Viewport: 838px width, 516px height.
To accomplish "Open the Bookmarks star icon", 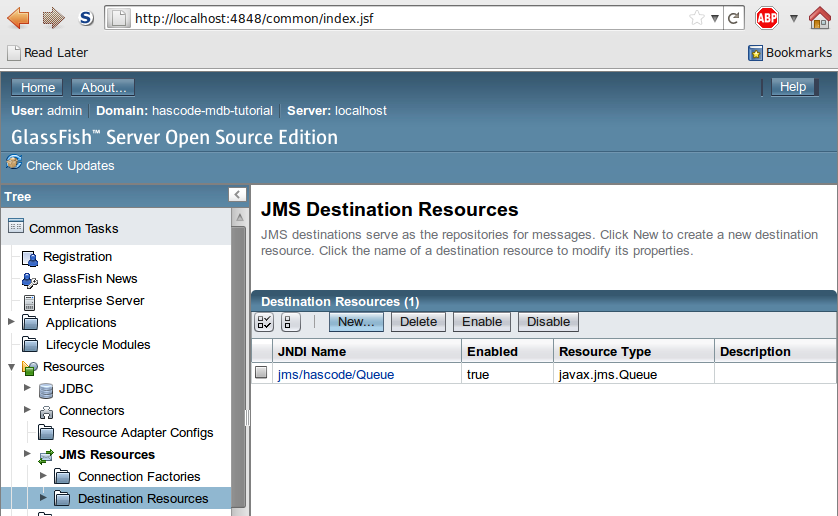I will point(755,53).
